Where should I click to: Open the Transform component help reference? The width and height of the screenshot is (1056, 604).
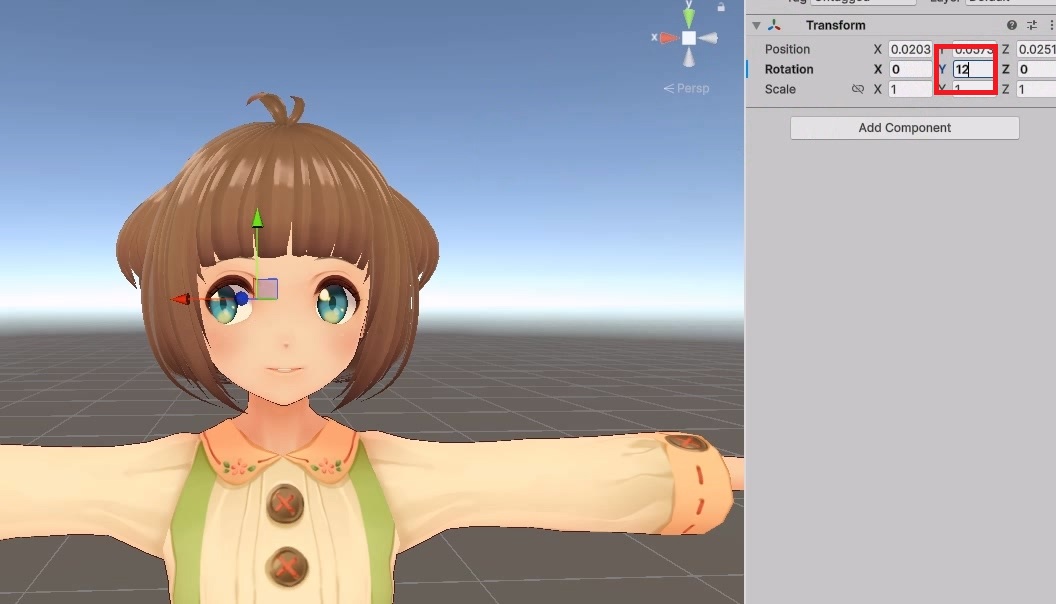[1012, 25]
